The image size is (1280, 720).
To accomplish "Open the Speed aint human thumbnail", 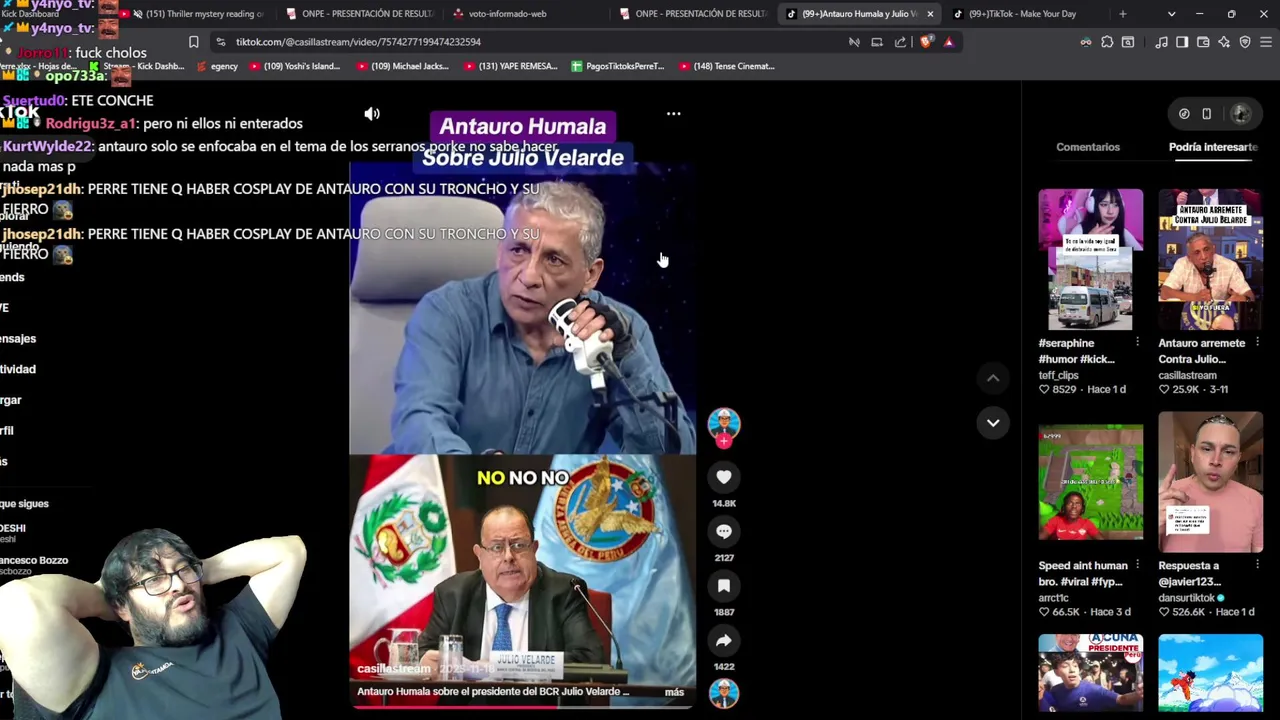I will point(1090,482).
